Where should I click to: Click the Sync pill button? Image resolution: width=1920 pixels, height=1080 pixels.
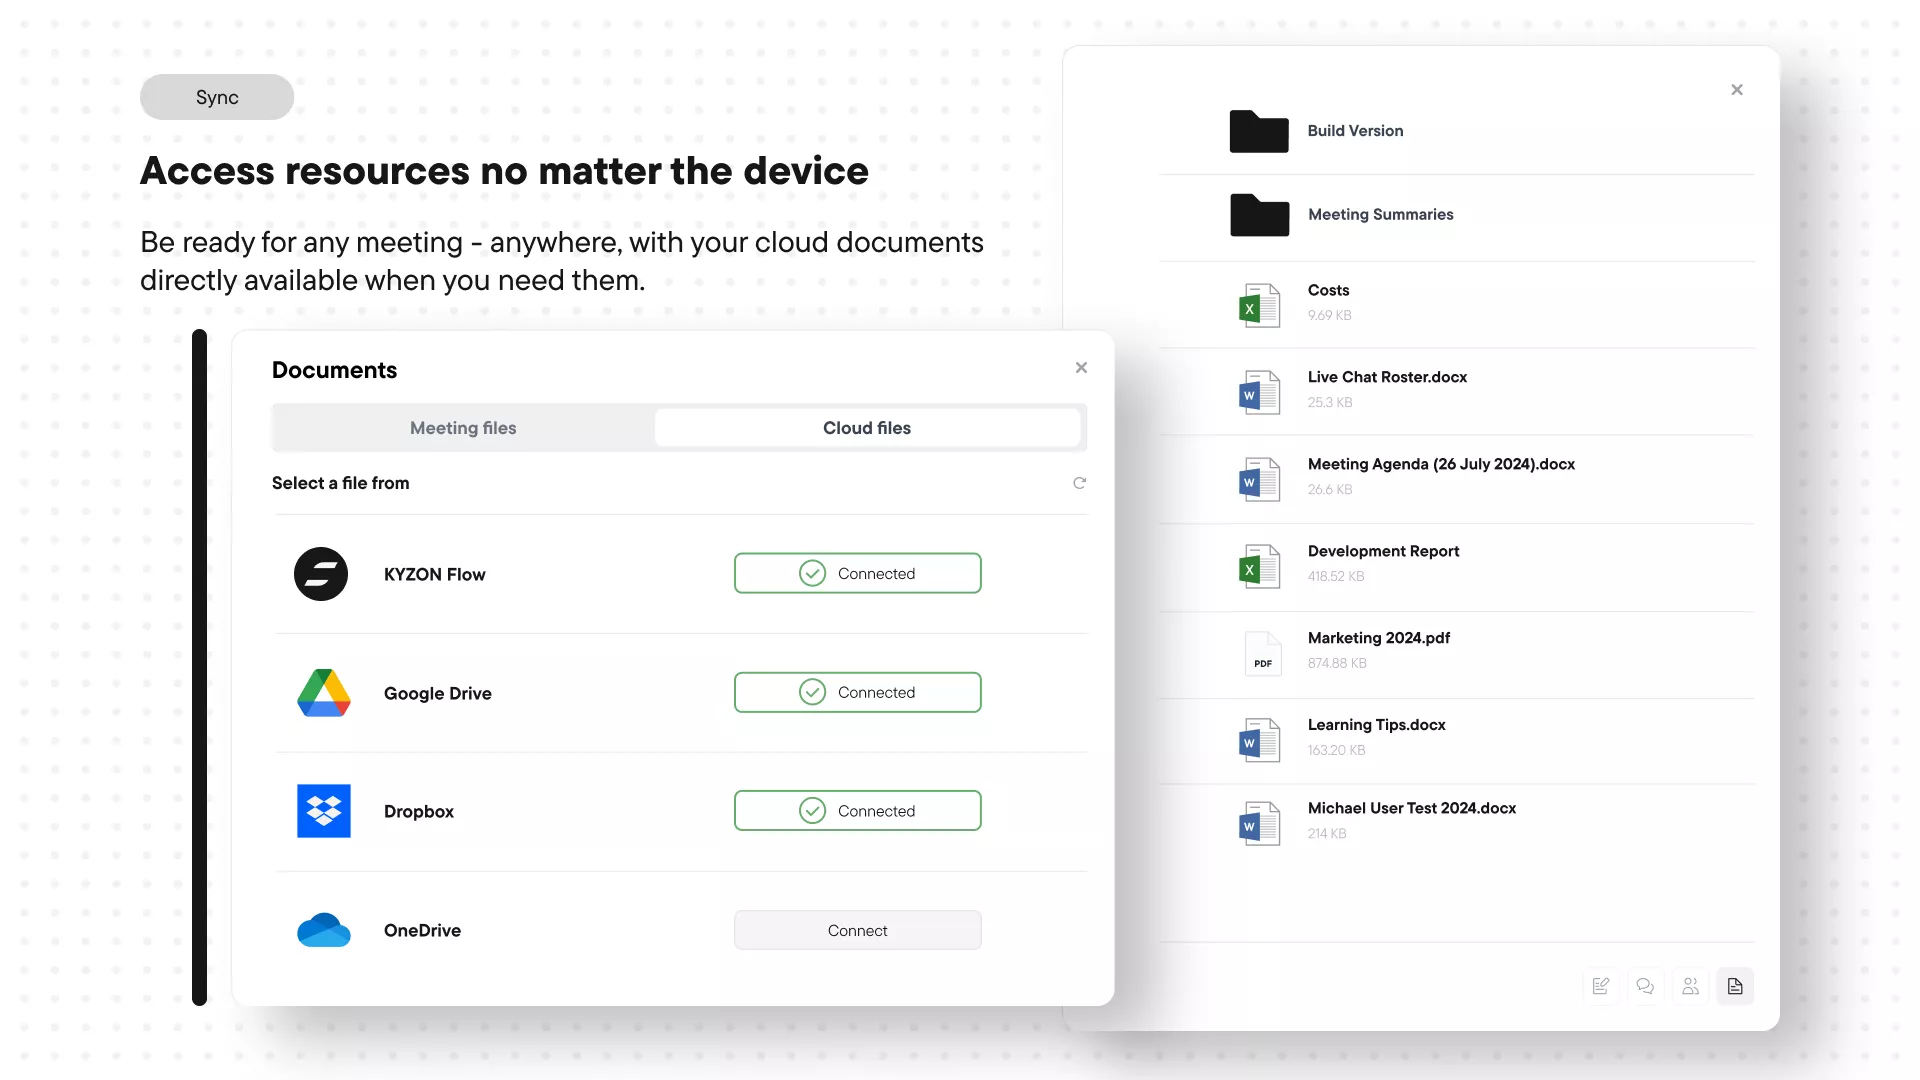point(217,97)
